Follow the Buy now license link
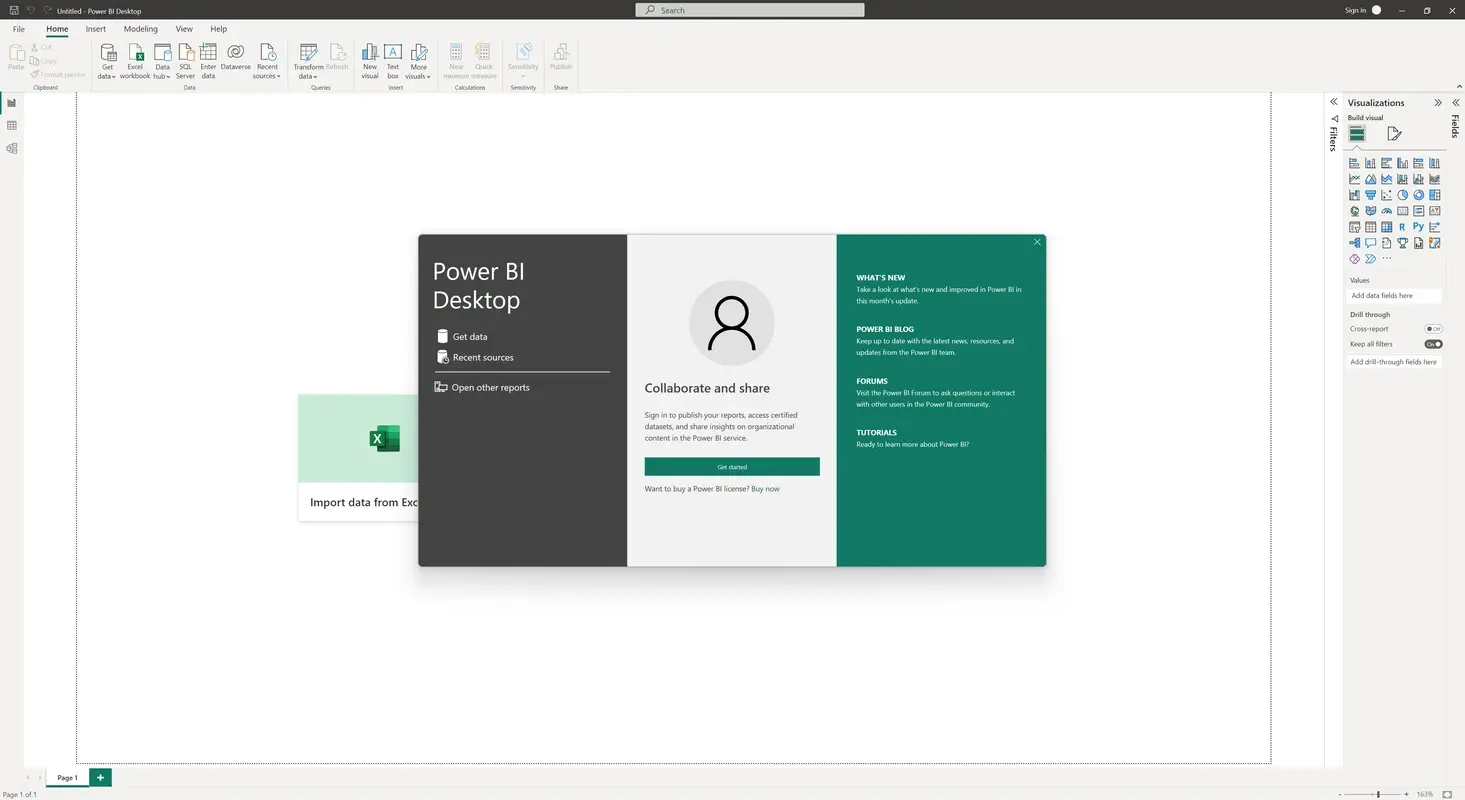The height and width of the screenshot is (800, 1465). (767, 489)
